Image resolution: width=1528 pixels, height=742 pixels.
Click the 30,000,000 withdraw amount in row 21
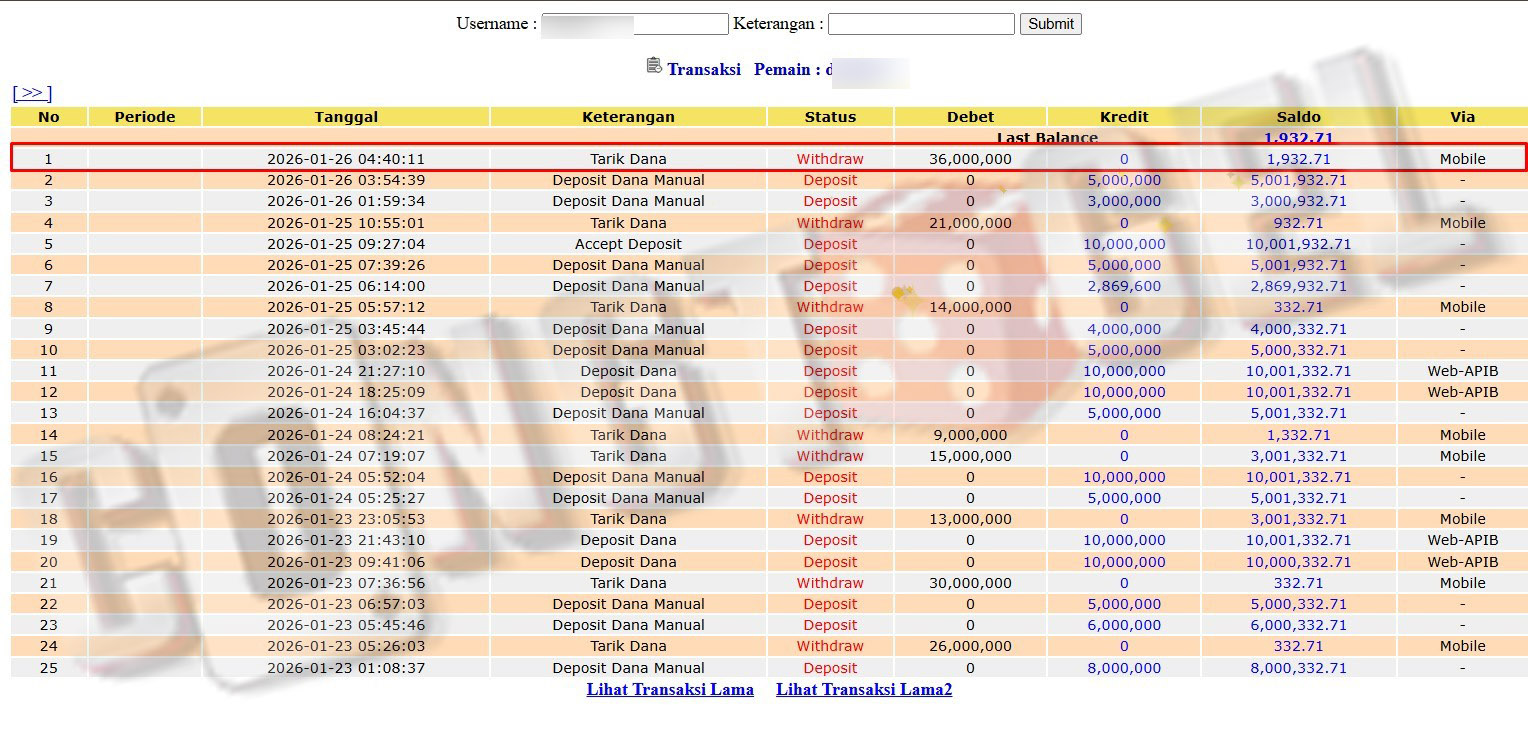tap(970, 583)
